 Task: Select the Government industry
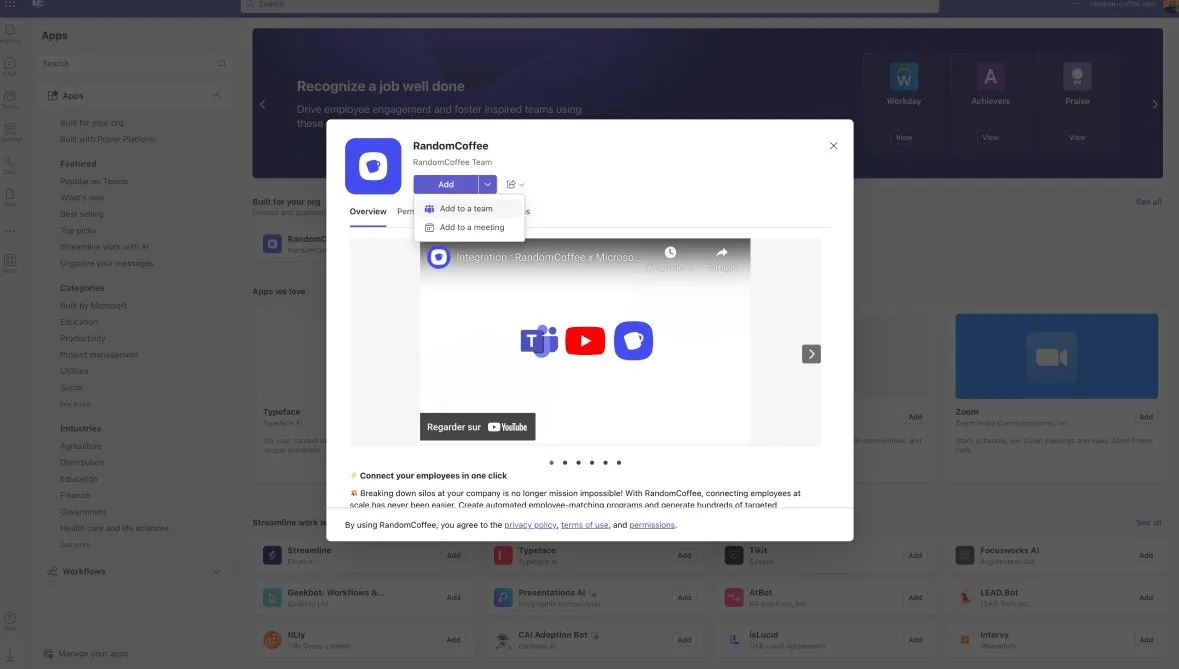(x=83, y=512)
